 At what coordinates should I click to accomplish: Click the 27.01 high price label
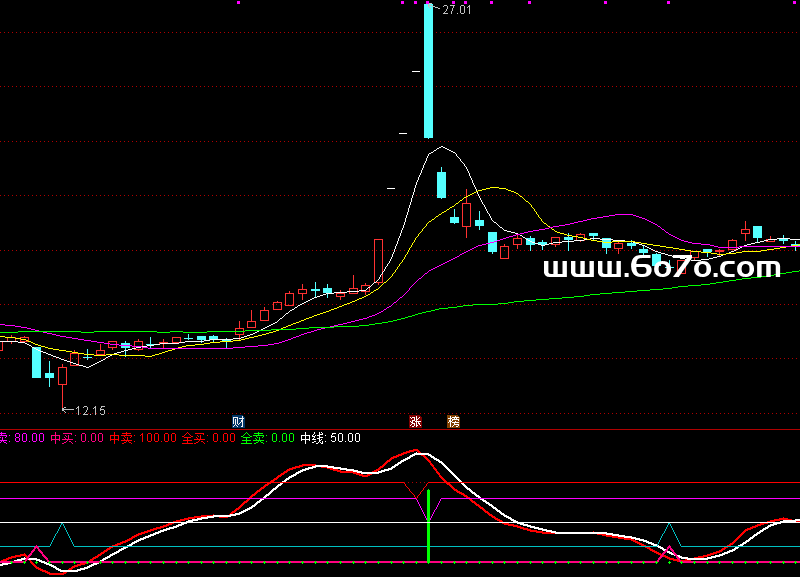[x=457, y=10]
